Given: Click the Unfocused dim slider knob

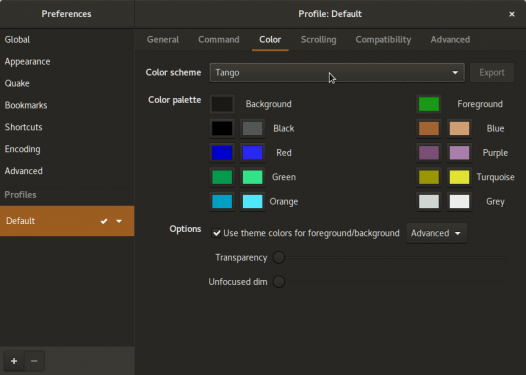Looking at the screenshot, I should 279,282.
